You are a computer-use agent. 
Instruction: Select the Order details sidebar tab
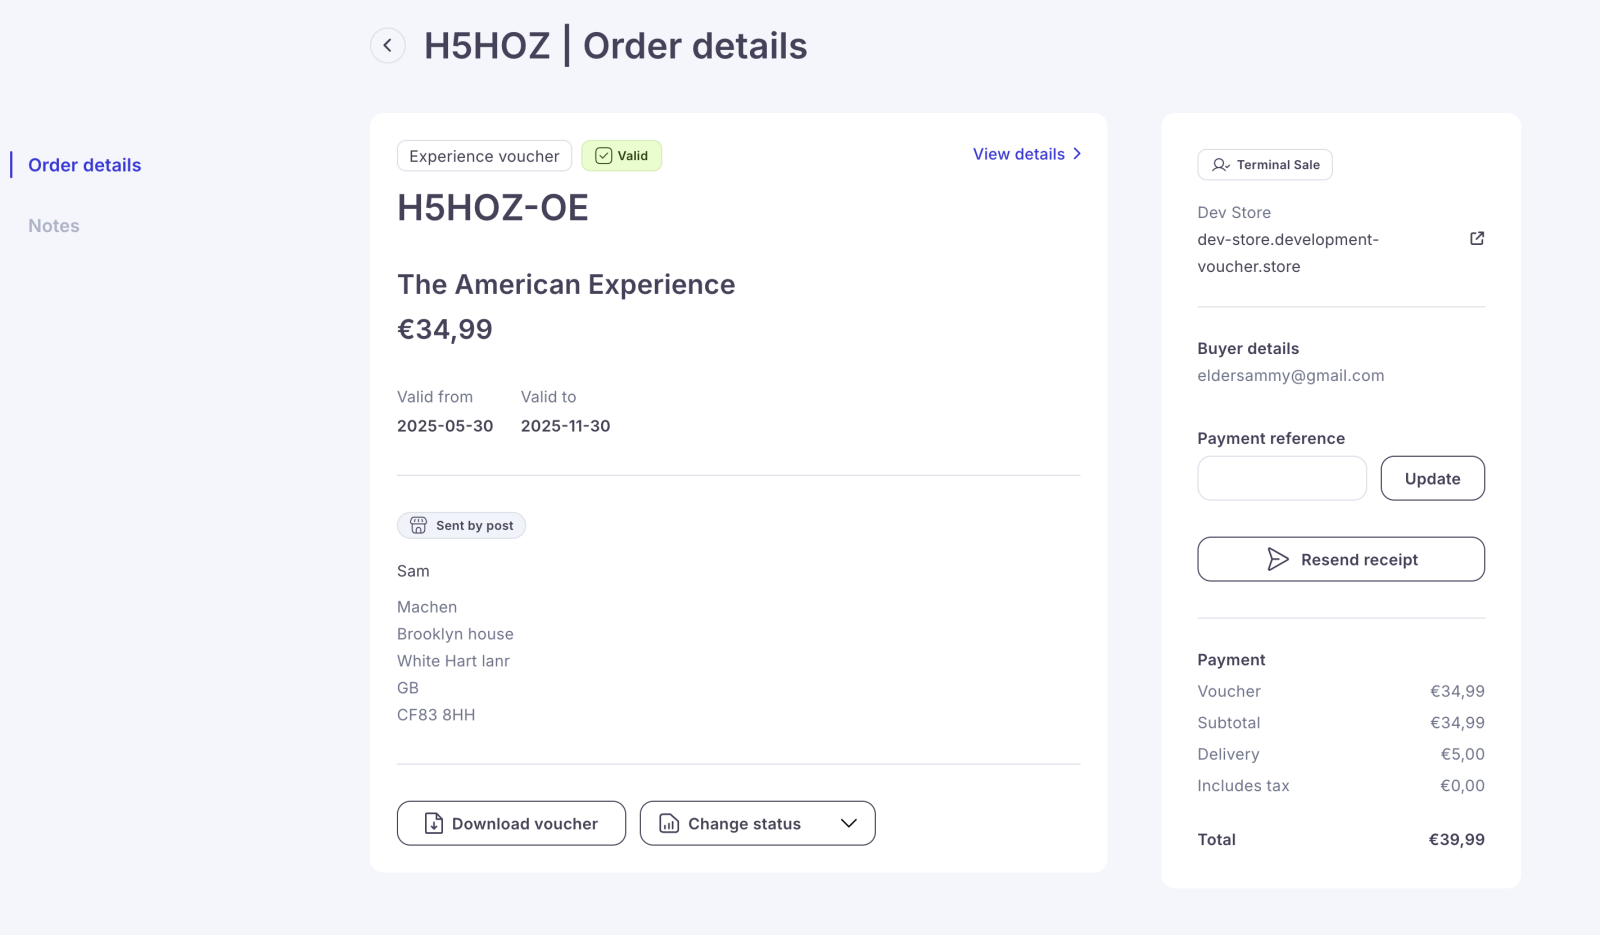coord(85,165)
